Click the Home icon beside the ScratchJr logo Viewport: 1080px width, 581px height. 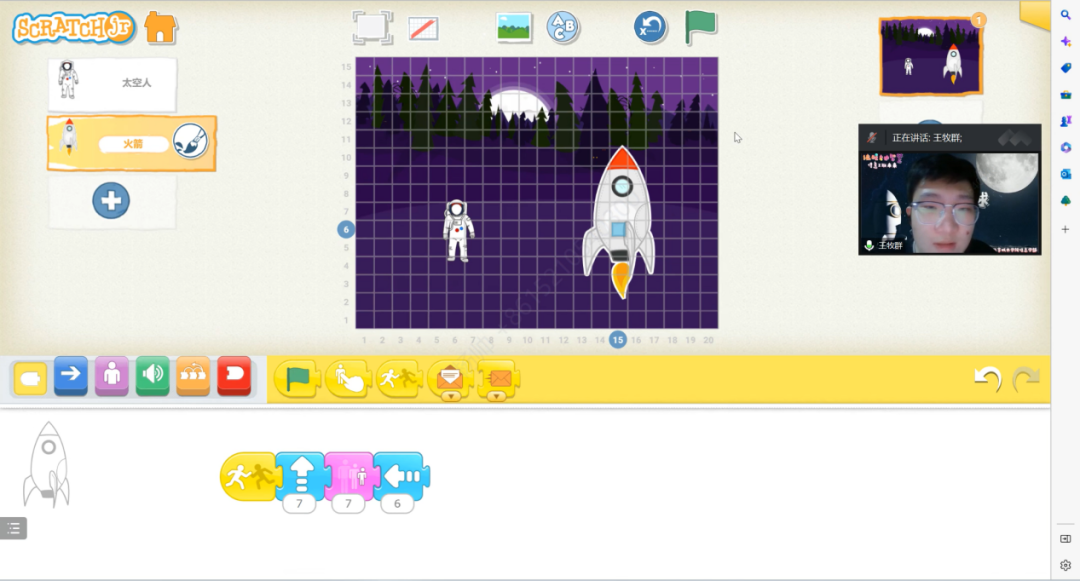pos(160,27)
